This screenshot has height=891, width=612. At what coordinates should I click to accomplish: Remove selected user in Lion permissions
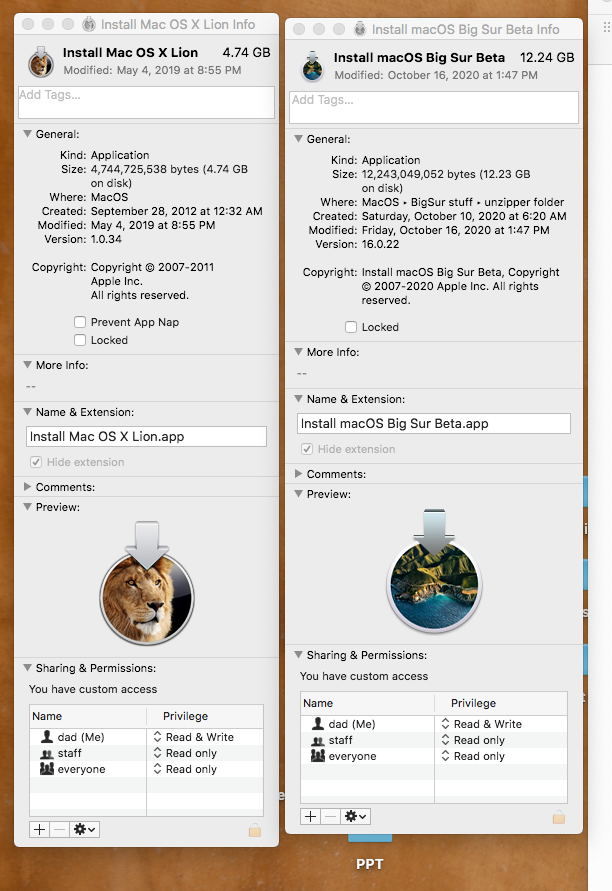pyautogui.click(x=59, y=830)
